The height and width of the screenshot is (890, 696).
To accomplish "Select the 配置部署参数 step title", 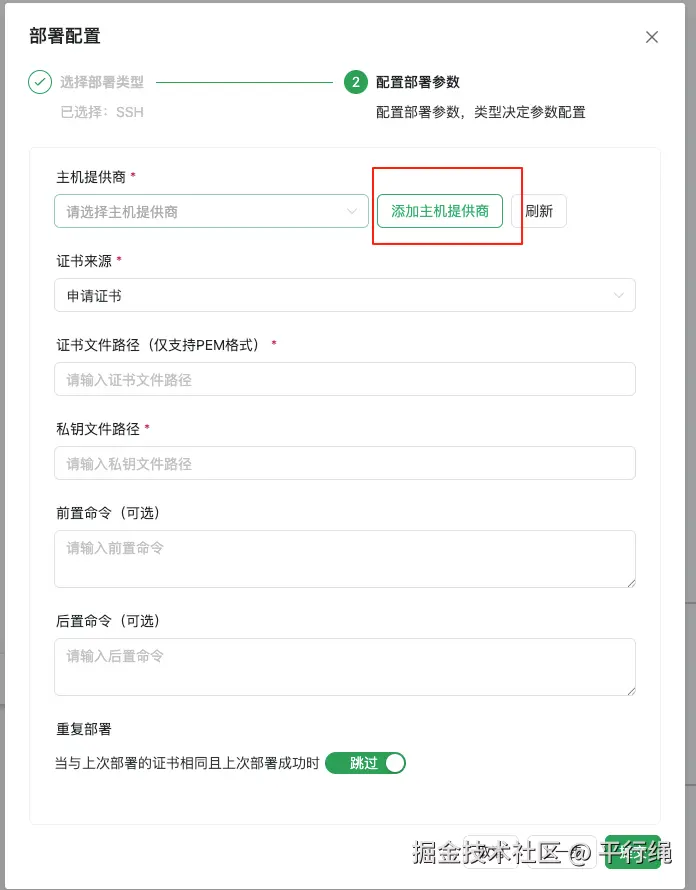I will [418, 82].
